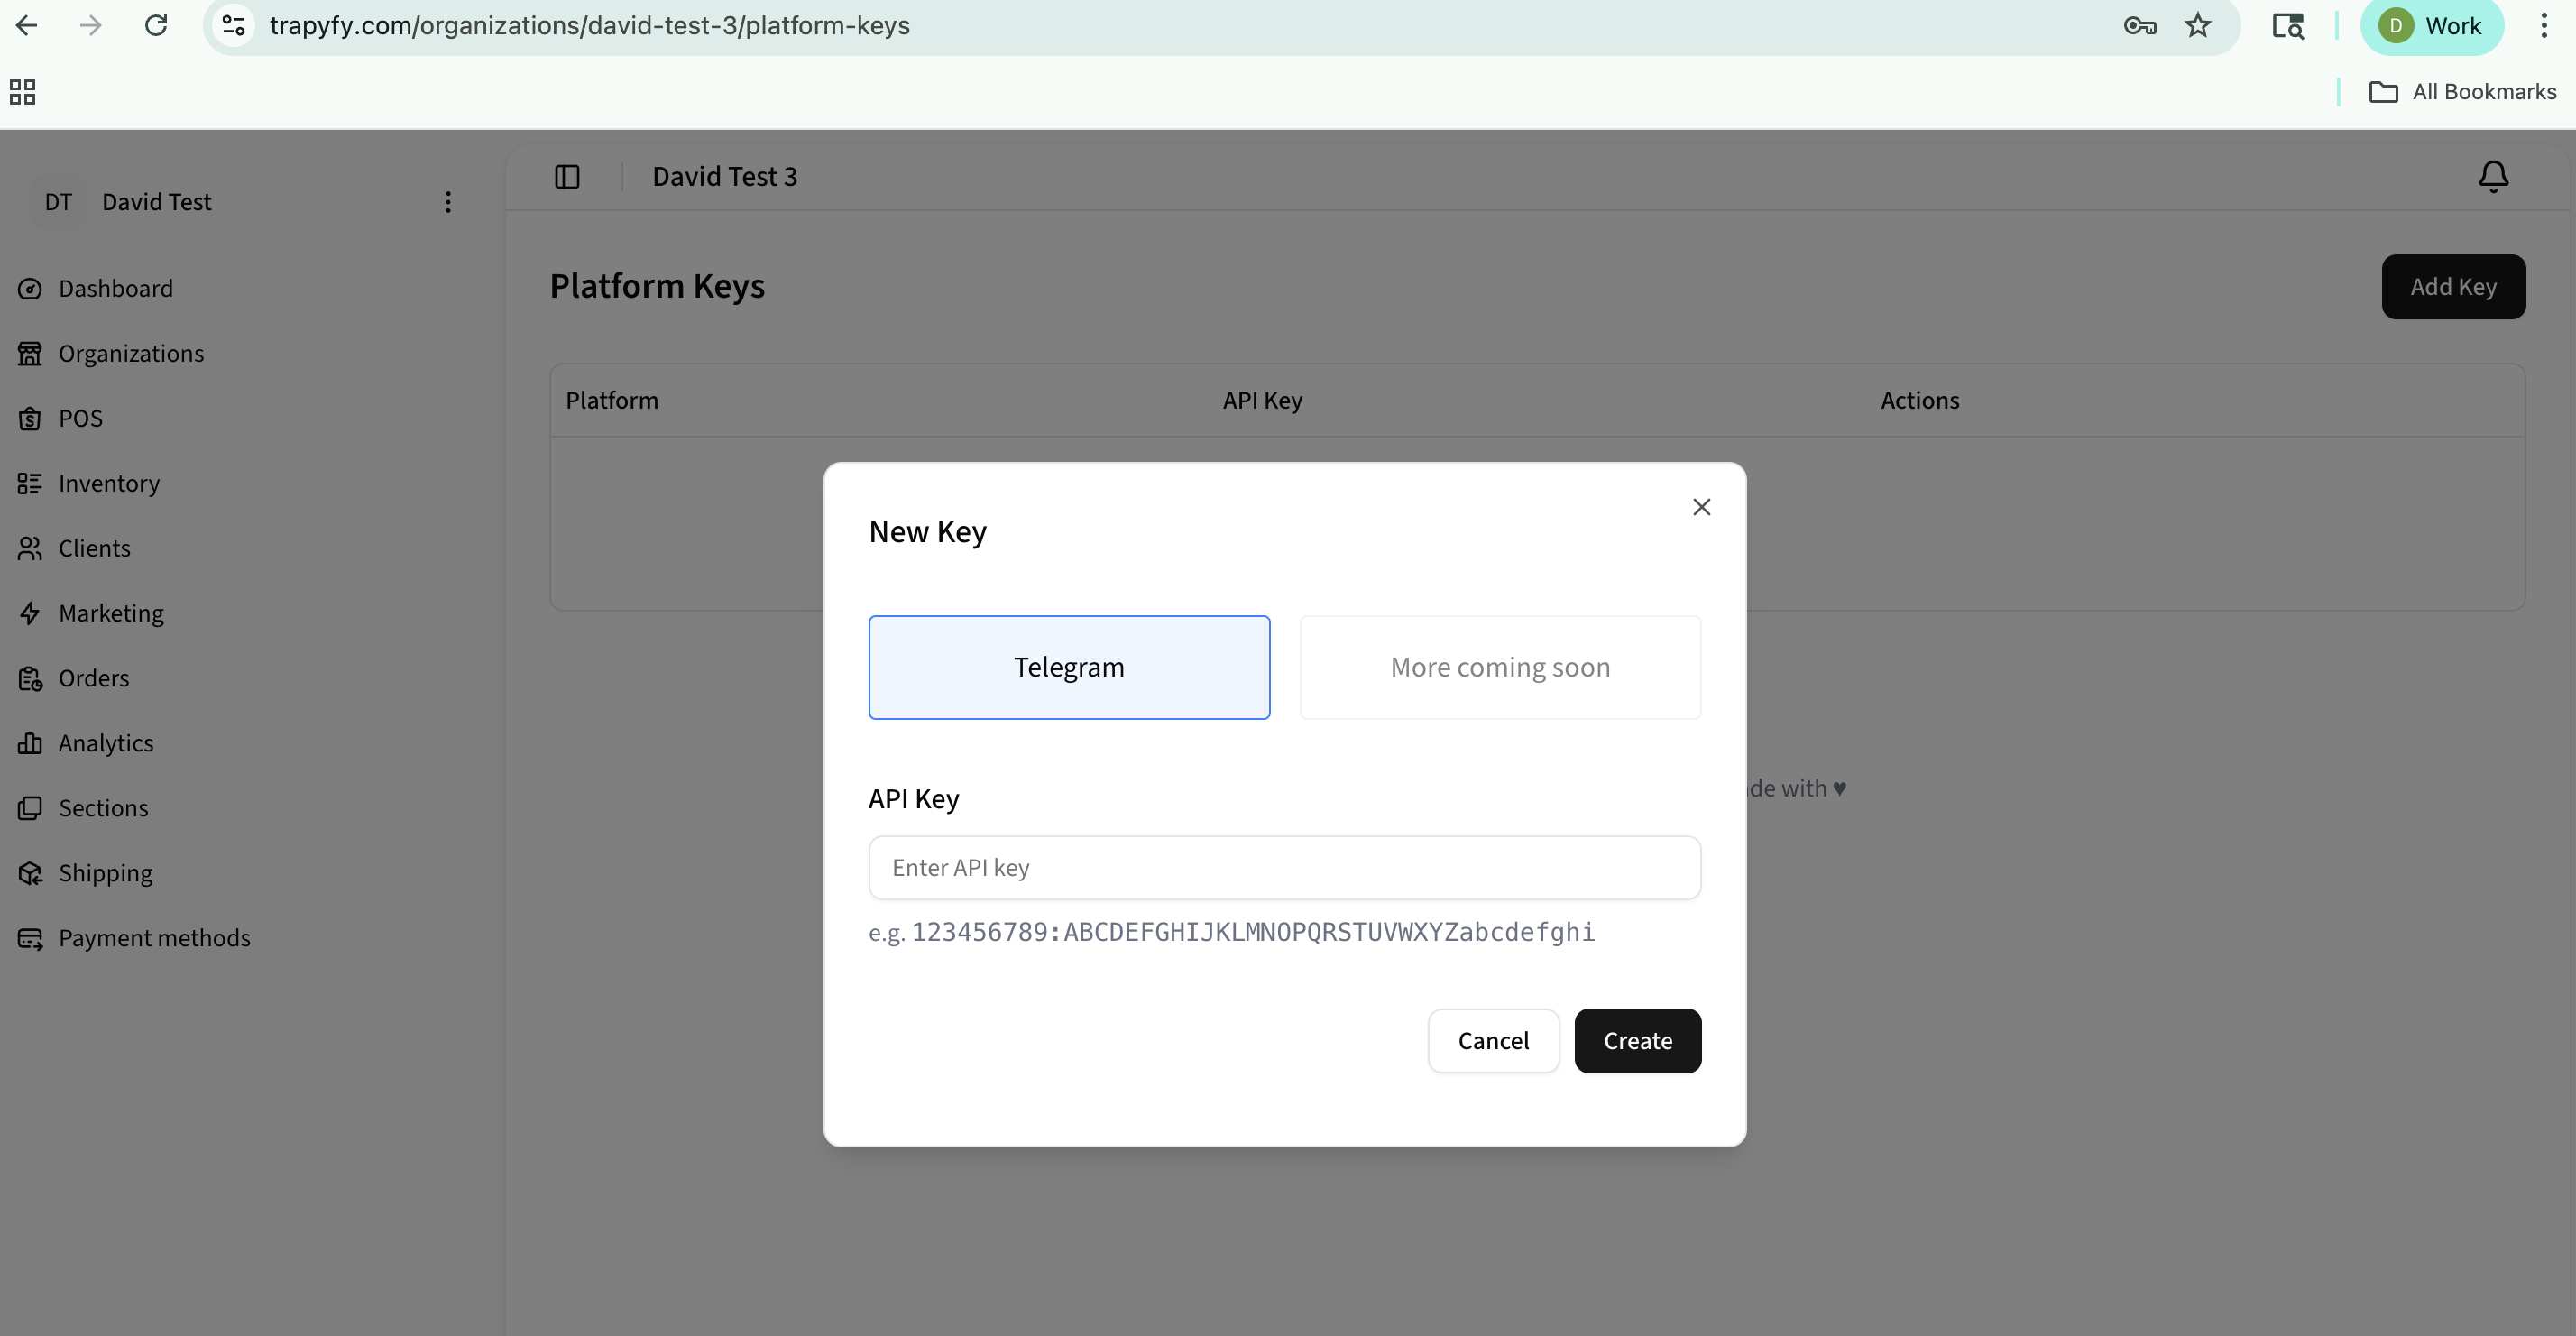Open Payment methods page
Screen dimensions: 2576x1336
tap(155, 938)
